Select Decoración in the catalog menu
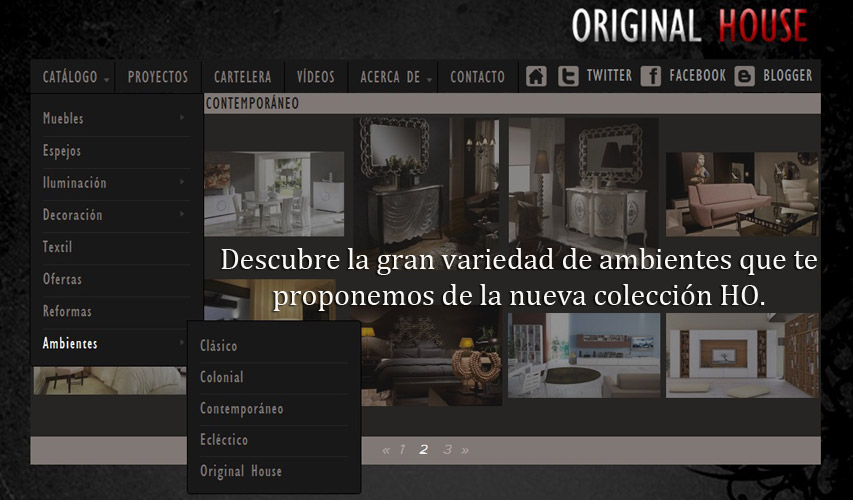This screenshot has width=853, height=500. pyautogui.click(x=72, y=214)
